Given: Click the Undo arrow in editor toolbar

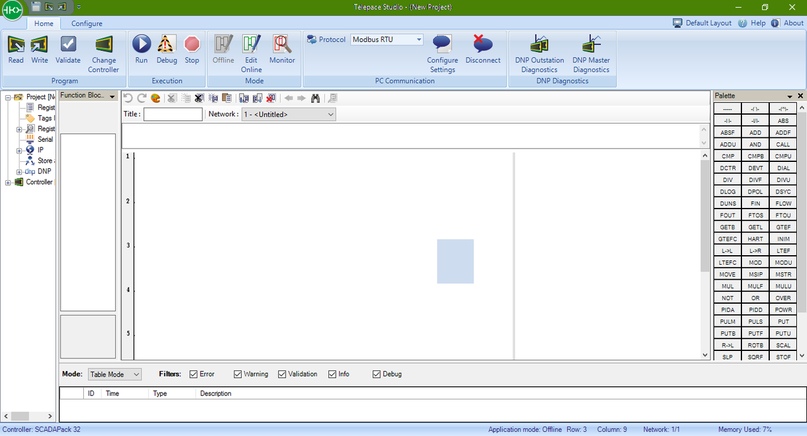Looking at the screenshot, I should (129, 98).
